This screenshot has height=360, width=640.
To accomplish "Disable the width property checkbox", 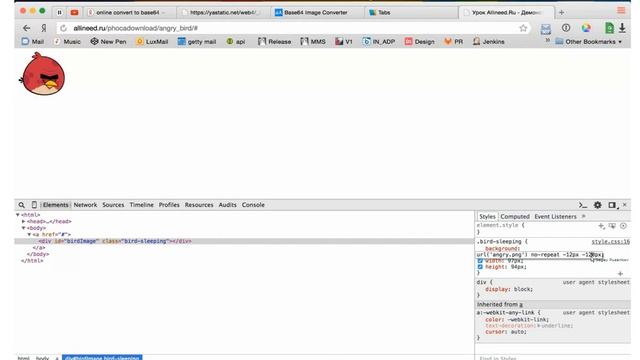I will click(x=480, y=261).
